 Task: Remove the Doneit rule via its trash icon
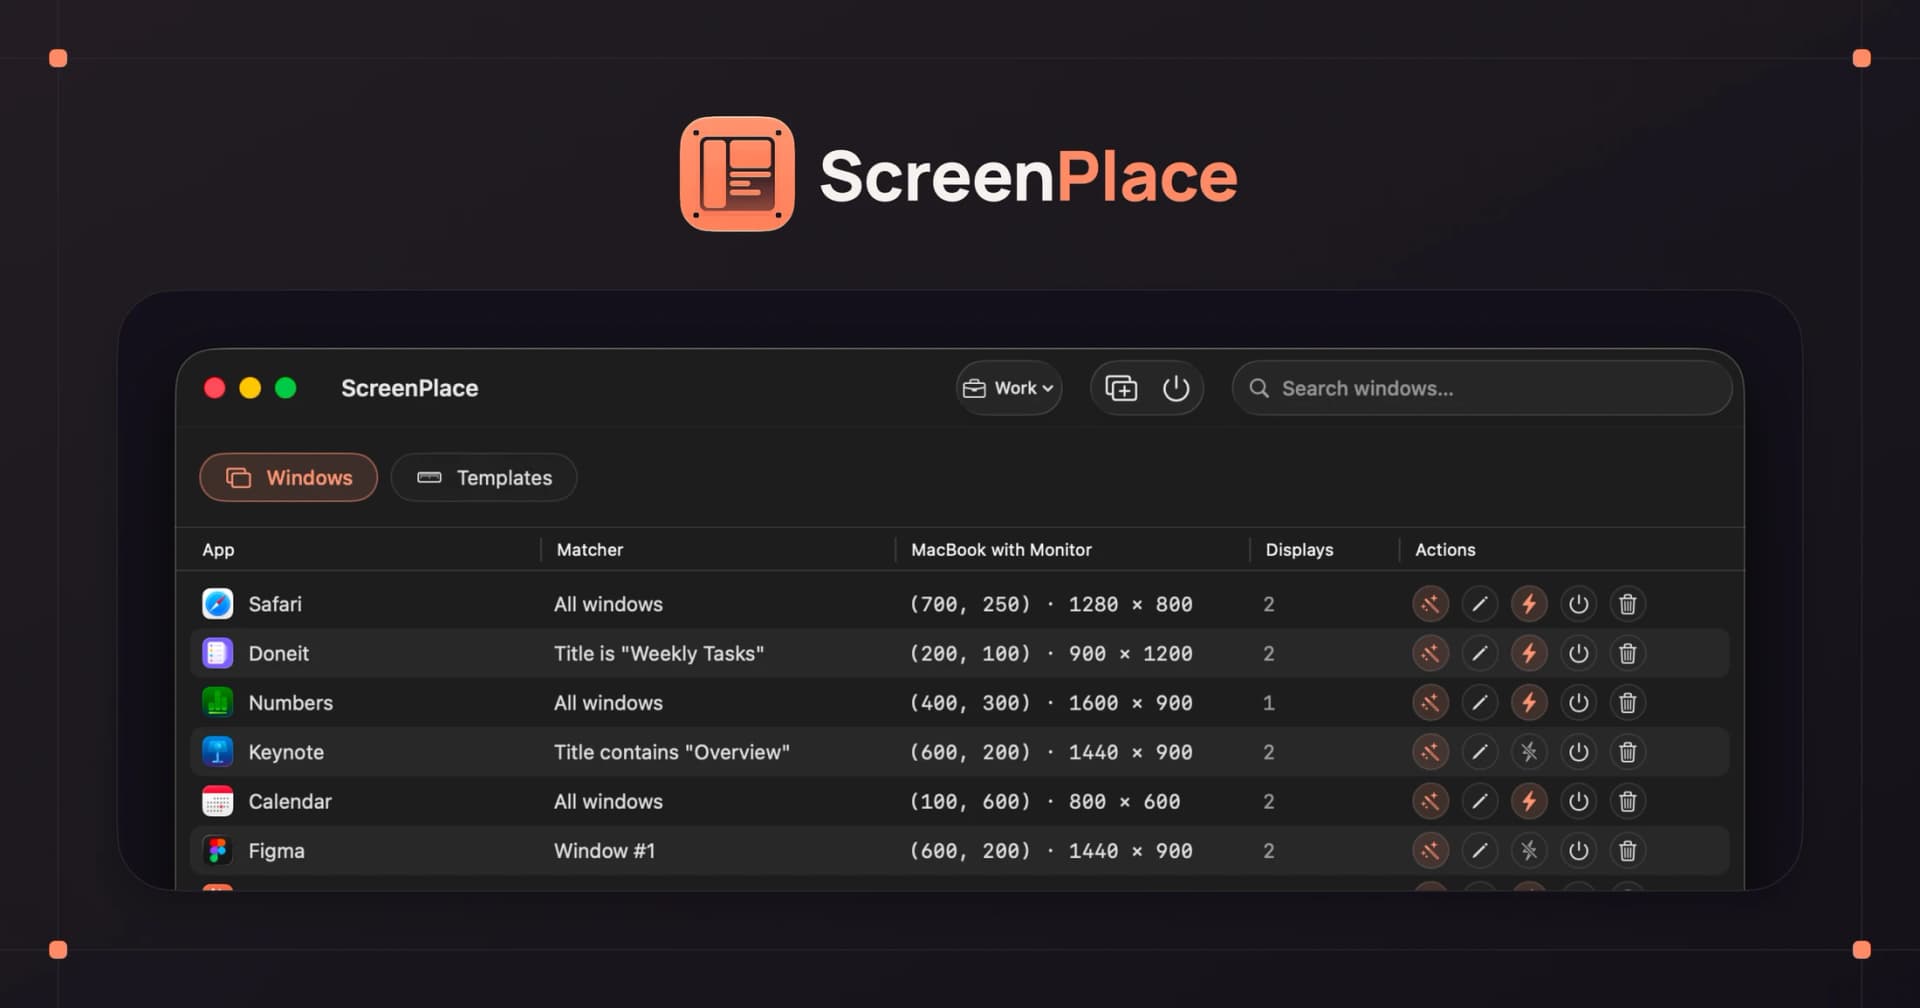tap(1628, 653)
